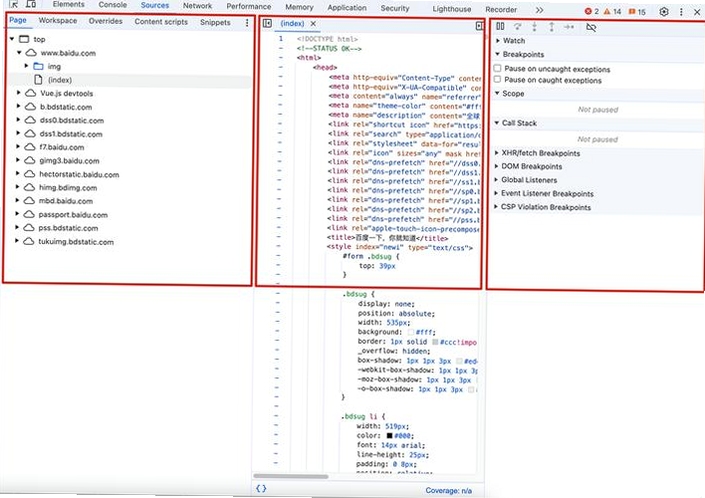Open DevTools settings gear
Viewport: 705px width, 498px height.
(x=664, y=12)
